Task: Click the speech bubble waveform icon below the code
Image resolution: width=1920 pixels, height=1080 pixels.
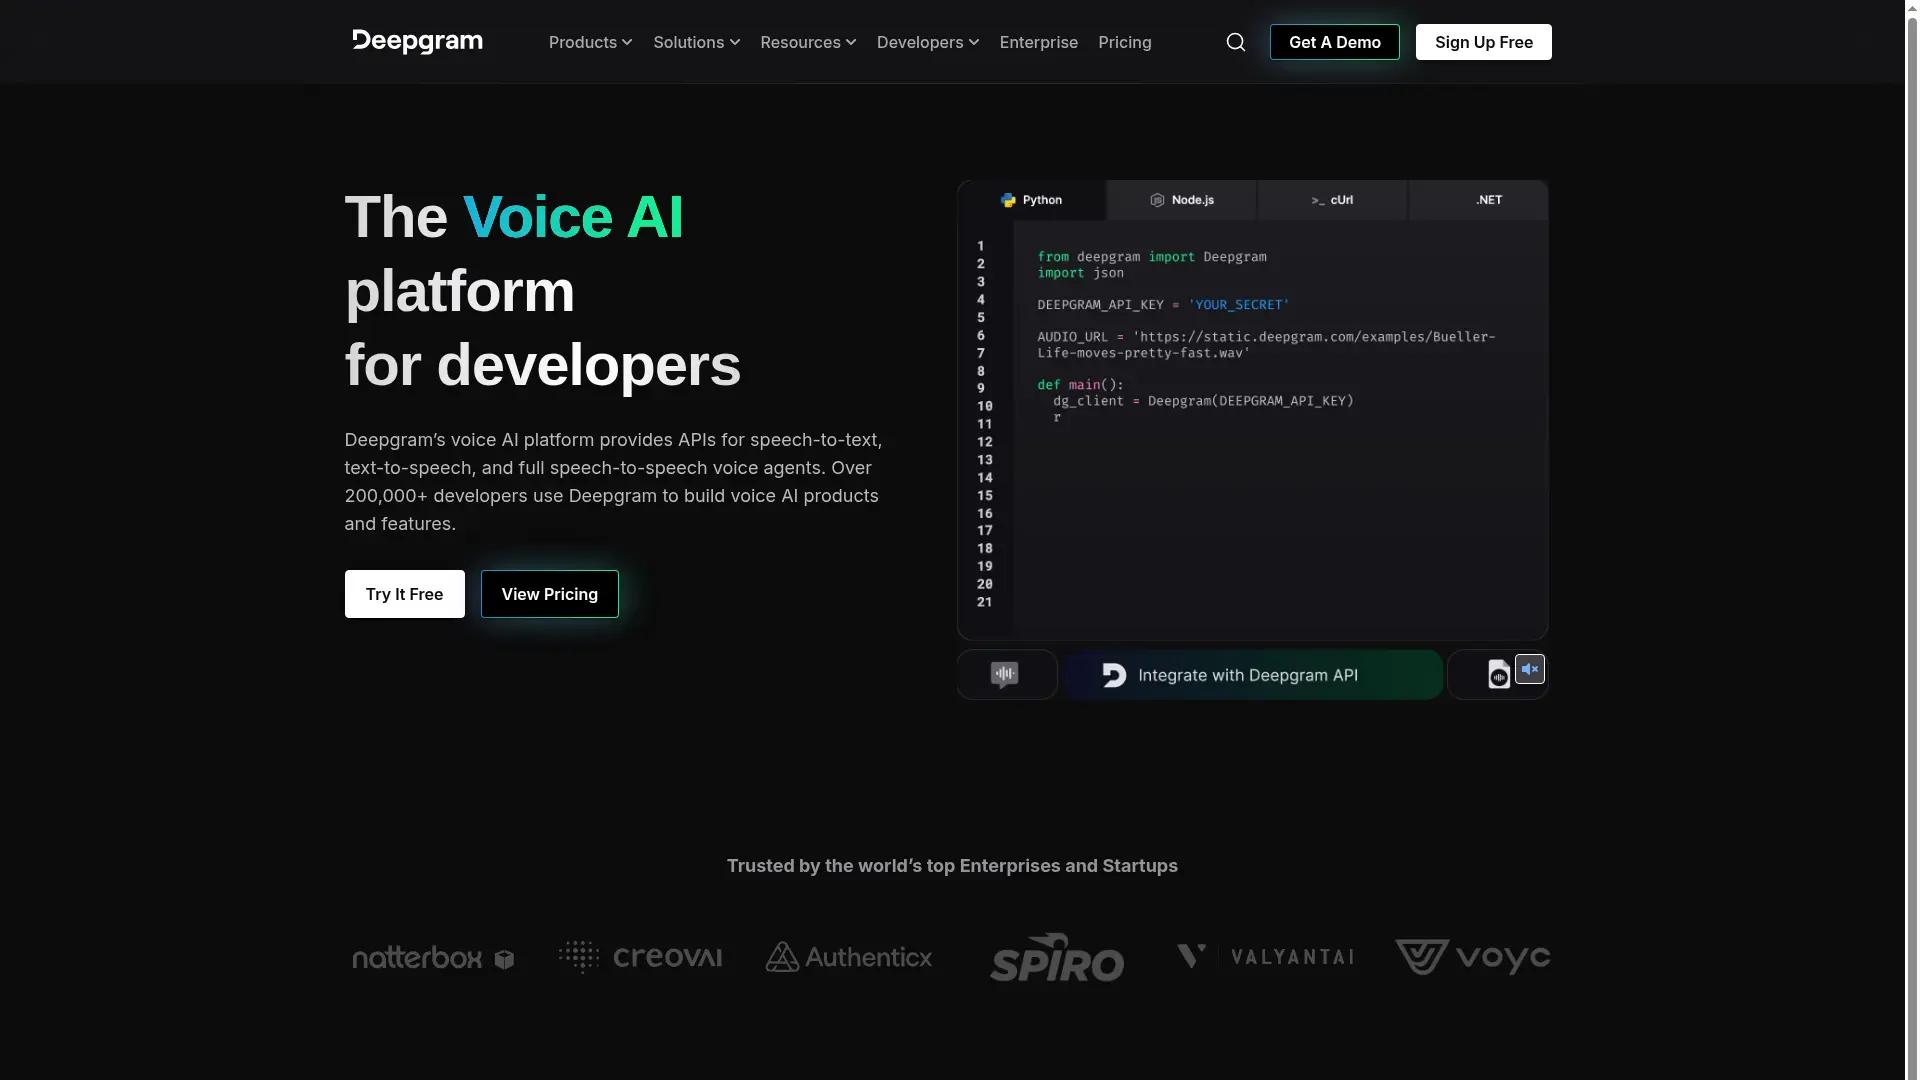Action: tap(1006, 674)
